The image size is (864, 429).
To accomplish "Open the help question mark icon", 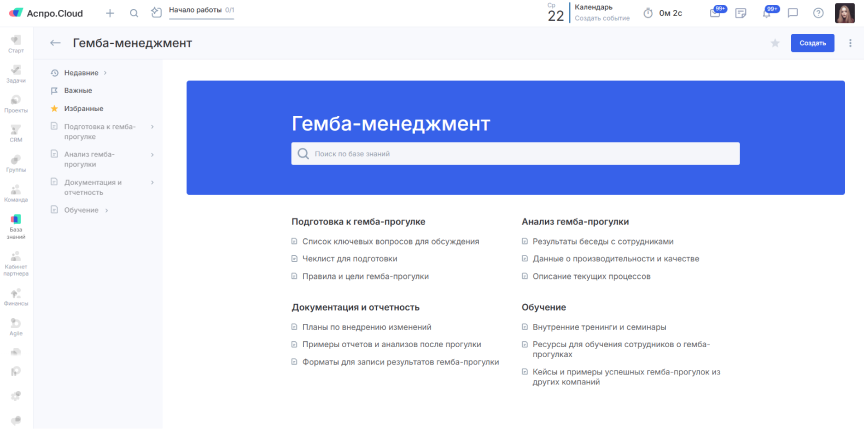I will tap(818, 13).
